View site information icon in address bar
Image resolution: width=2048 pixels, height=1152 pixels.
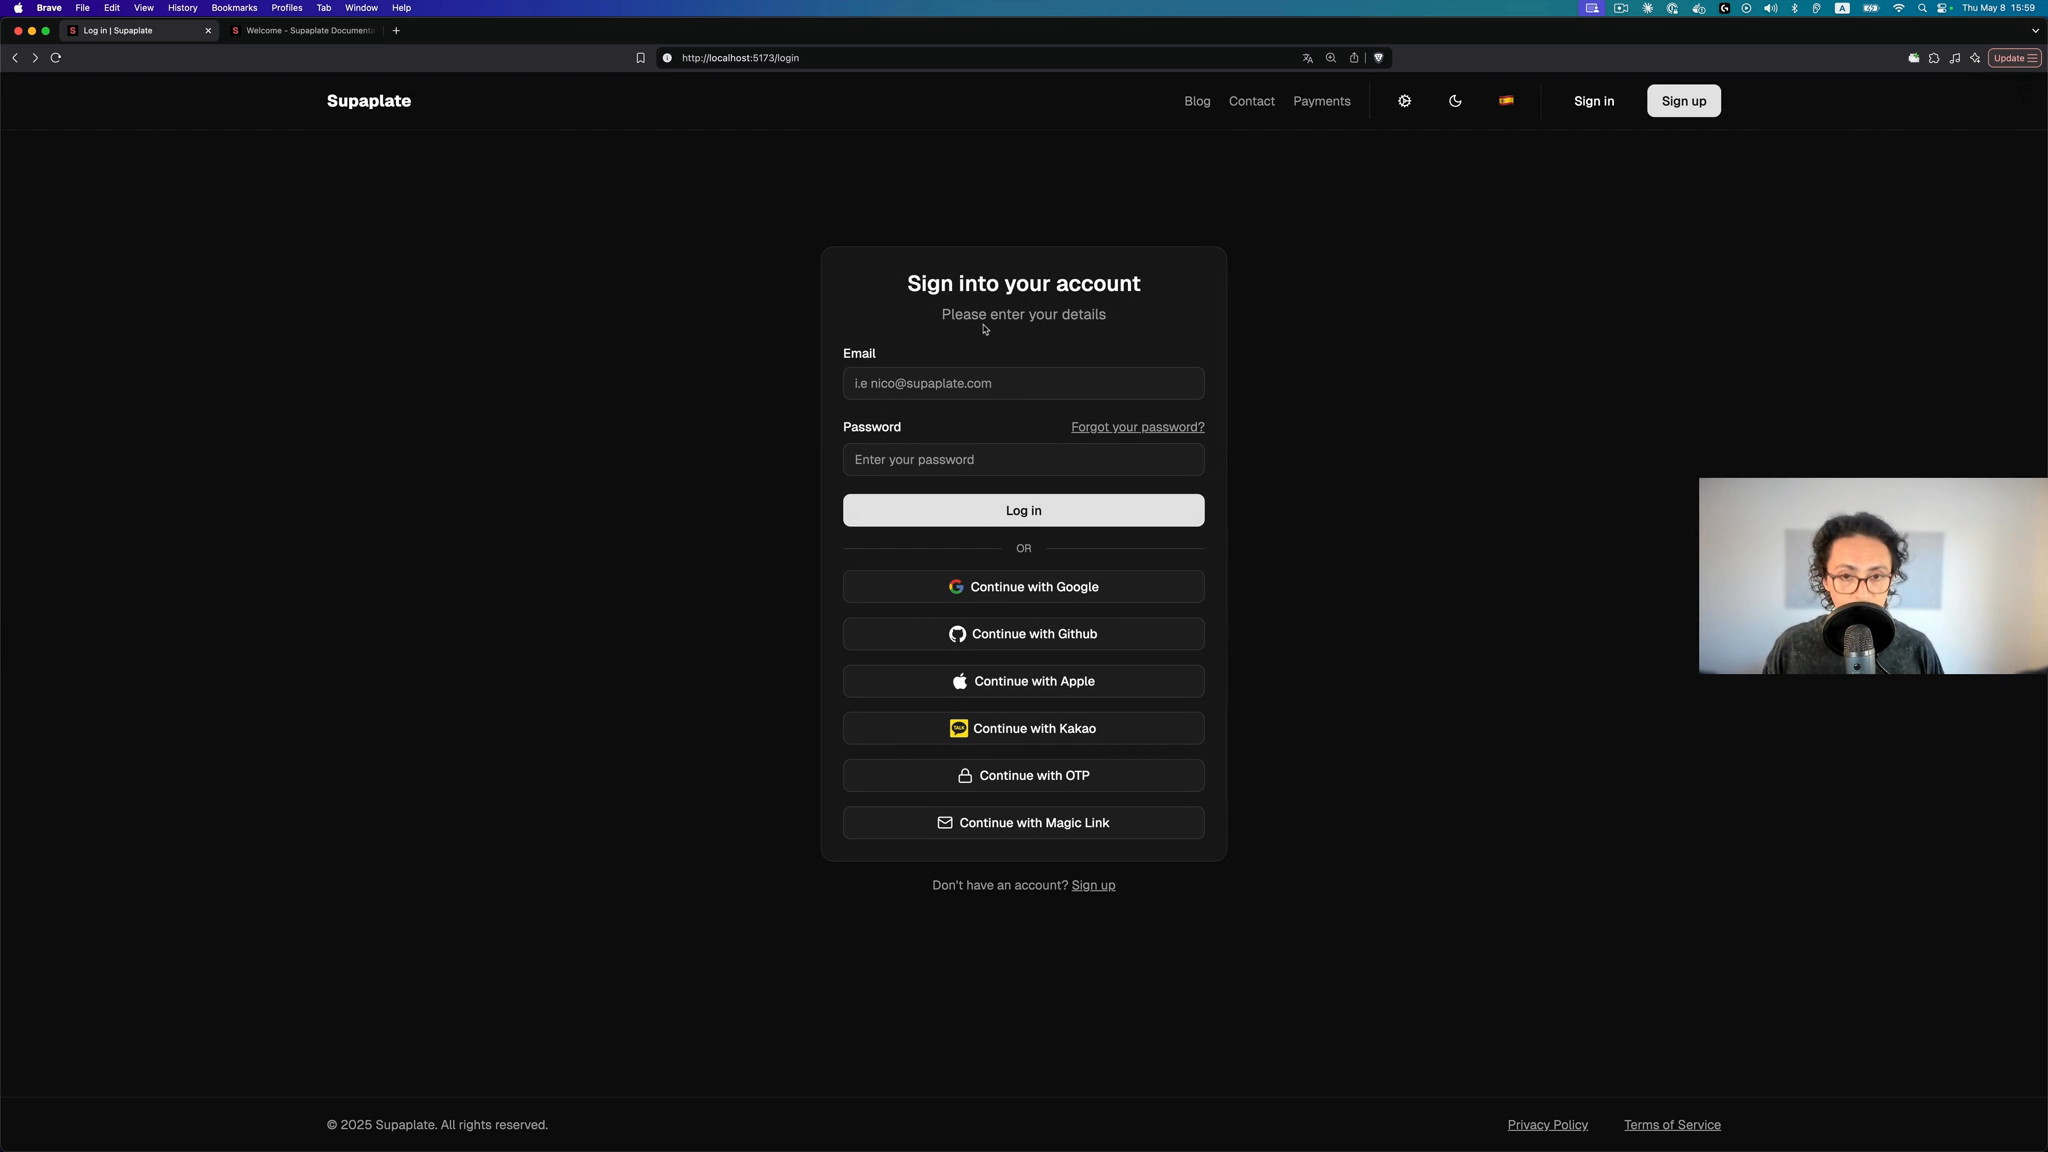coord(667,58)
